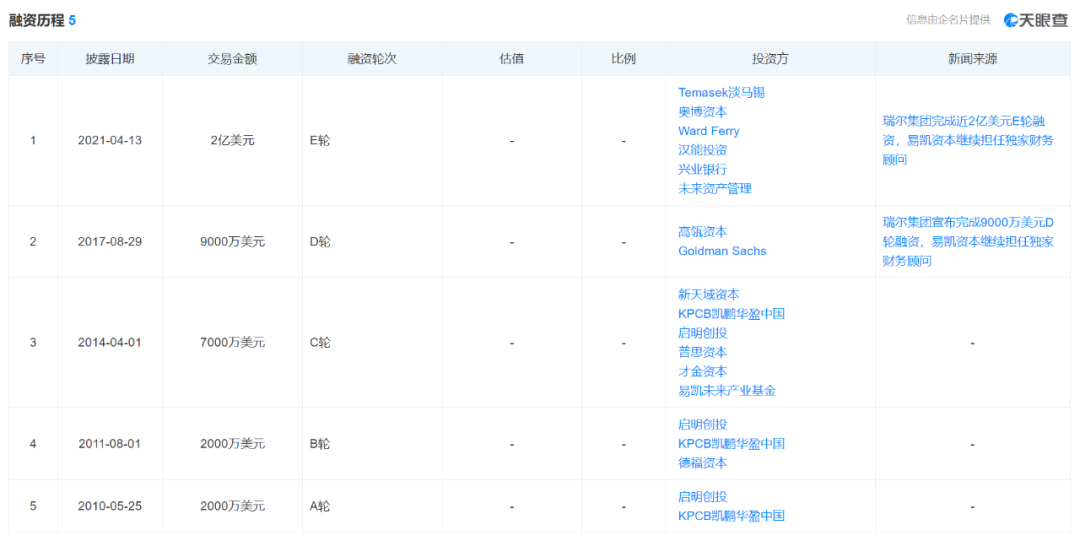1080x541 pixels.
Task: Click the 融资历程 section heading
Action: click(x=37, y=21)
